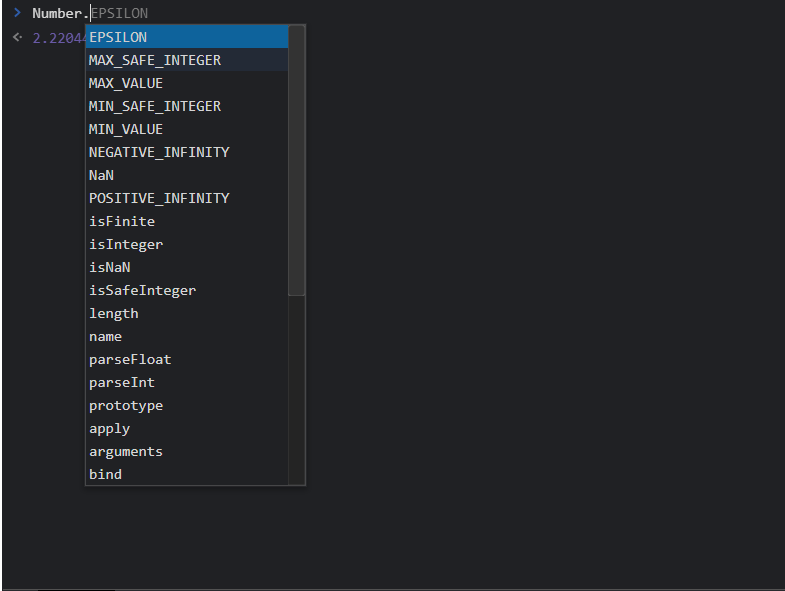Click the output return arrow icon
The height and width of the screenshot is (591, 785).
[x=18, y=37]
